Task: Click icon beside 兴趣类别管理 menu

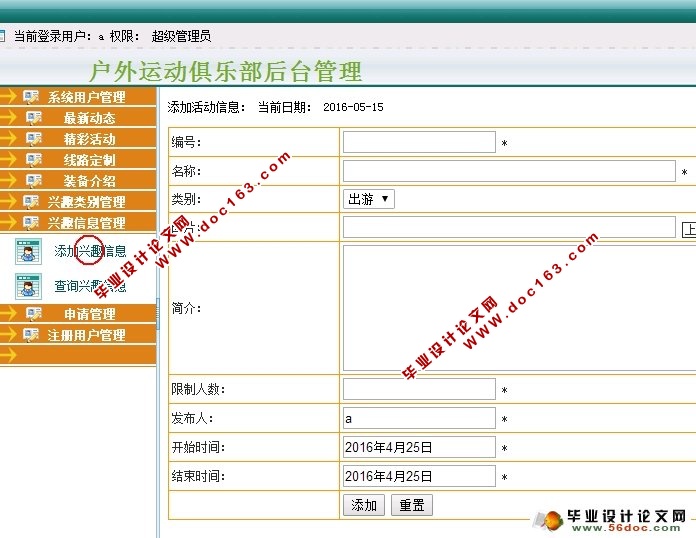Action: tap(31, 202)
